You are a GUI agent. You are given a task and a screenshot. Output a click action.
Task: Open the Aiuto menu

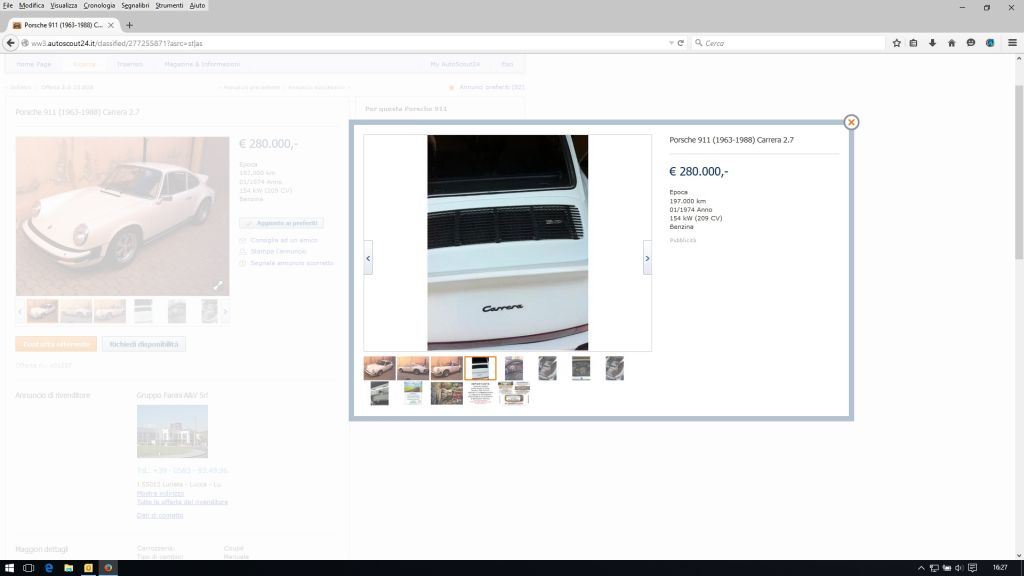(197, 5)
